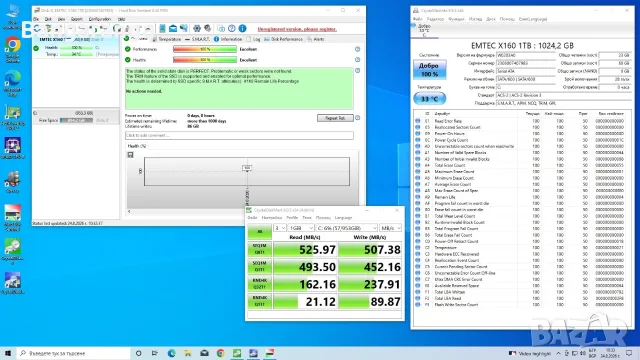This screenshot has height=360, width=640.
Task: Open the Profile menu in CrystalDiskMark
Action: 292,218
